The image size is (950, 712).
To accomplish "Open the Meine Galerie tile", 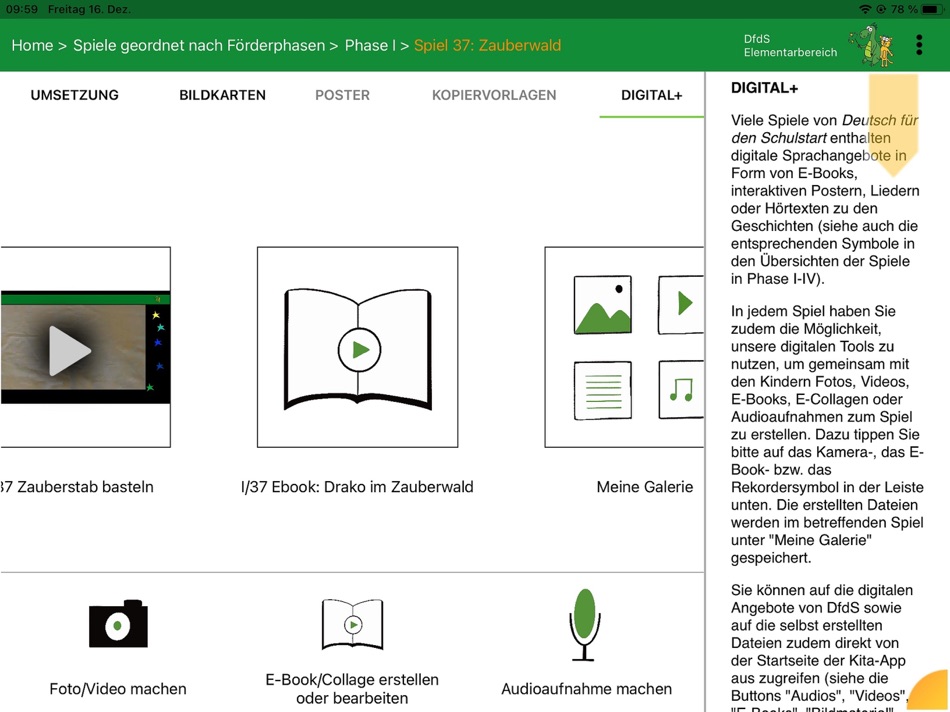I will point(624,347).
